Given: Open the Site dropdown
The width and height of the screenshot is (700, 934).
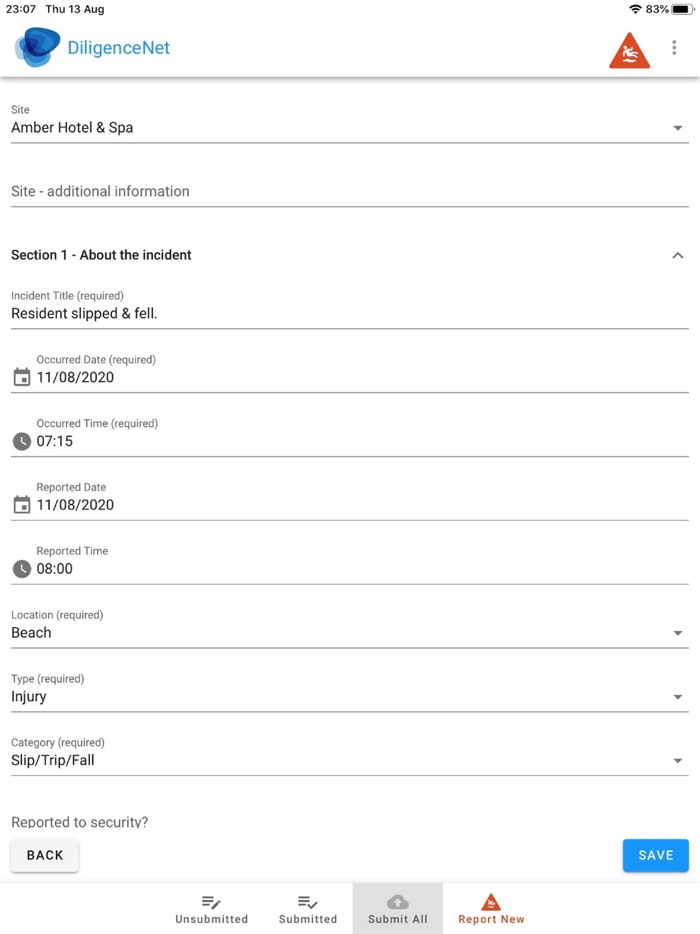Looking at the screenshot, I should click(x=677, y=128).
